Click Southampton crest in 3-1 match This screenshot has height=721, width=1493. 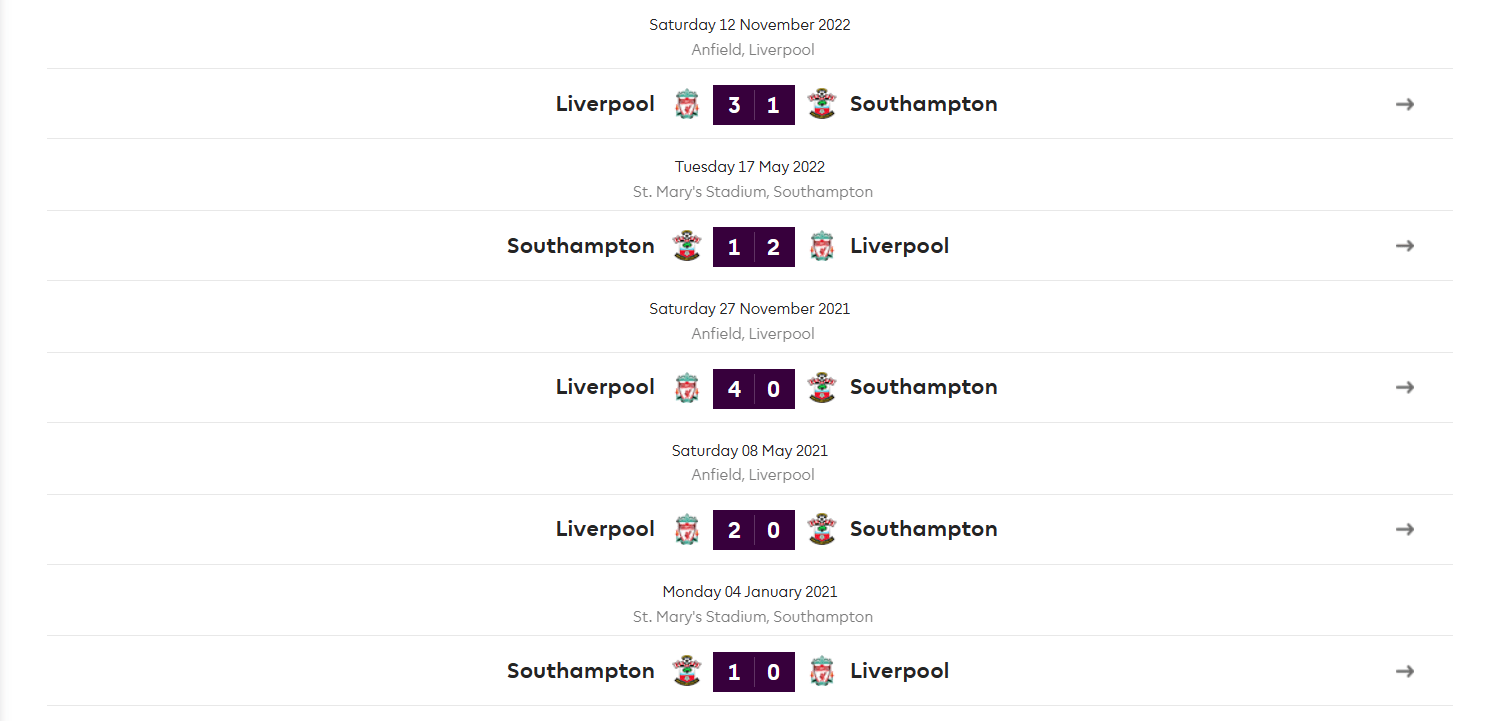click(821, 104)
